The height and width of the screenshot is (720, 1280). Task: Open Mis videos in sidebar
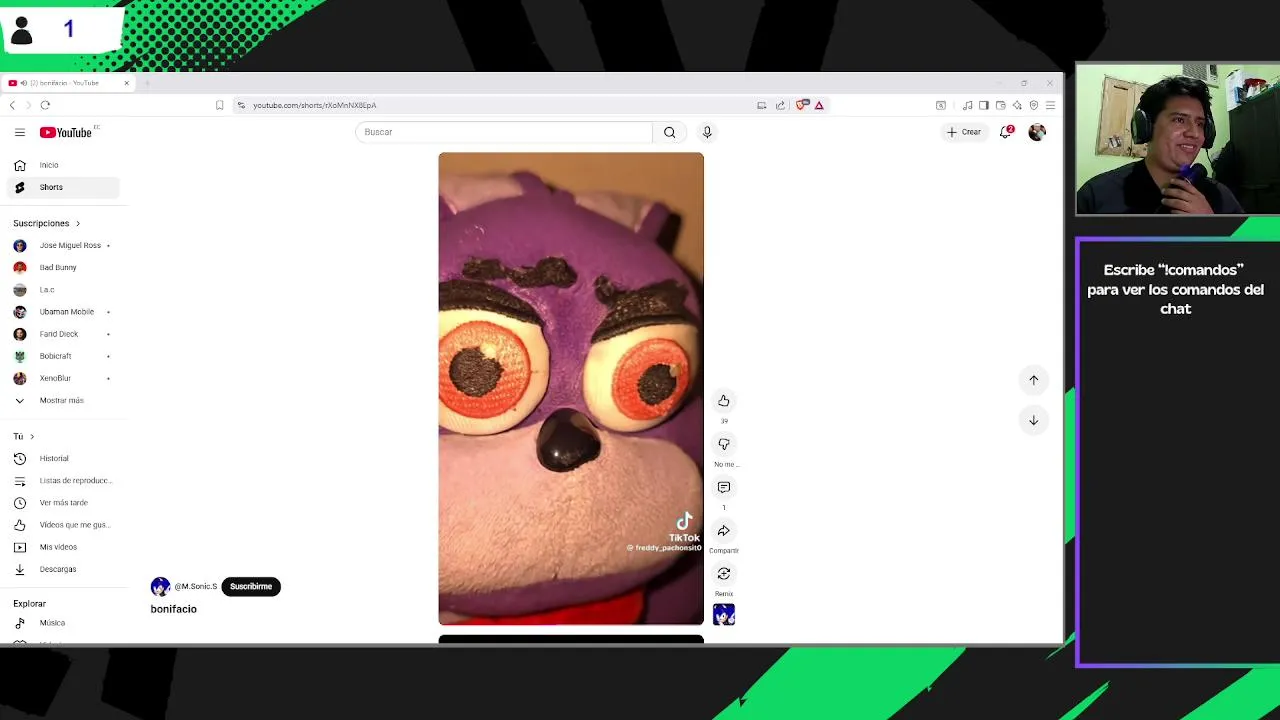pos(62,547)
